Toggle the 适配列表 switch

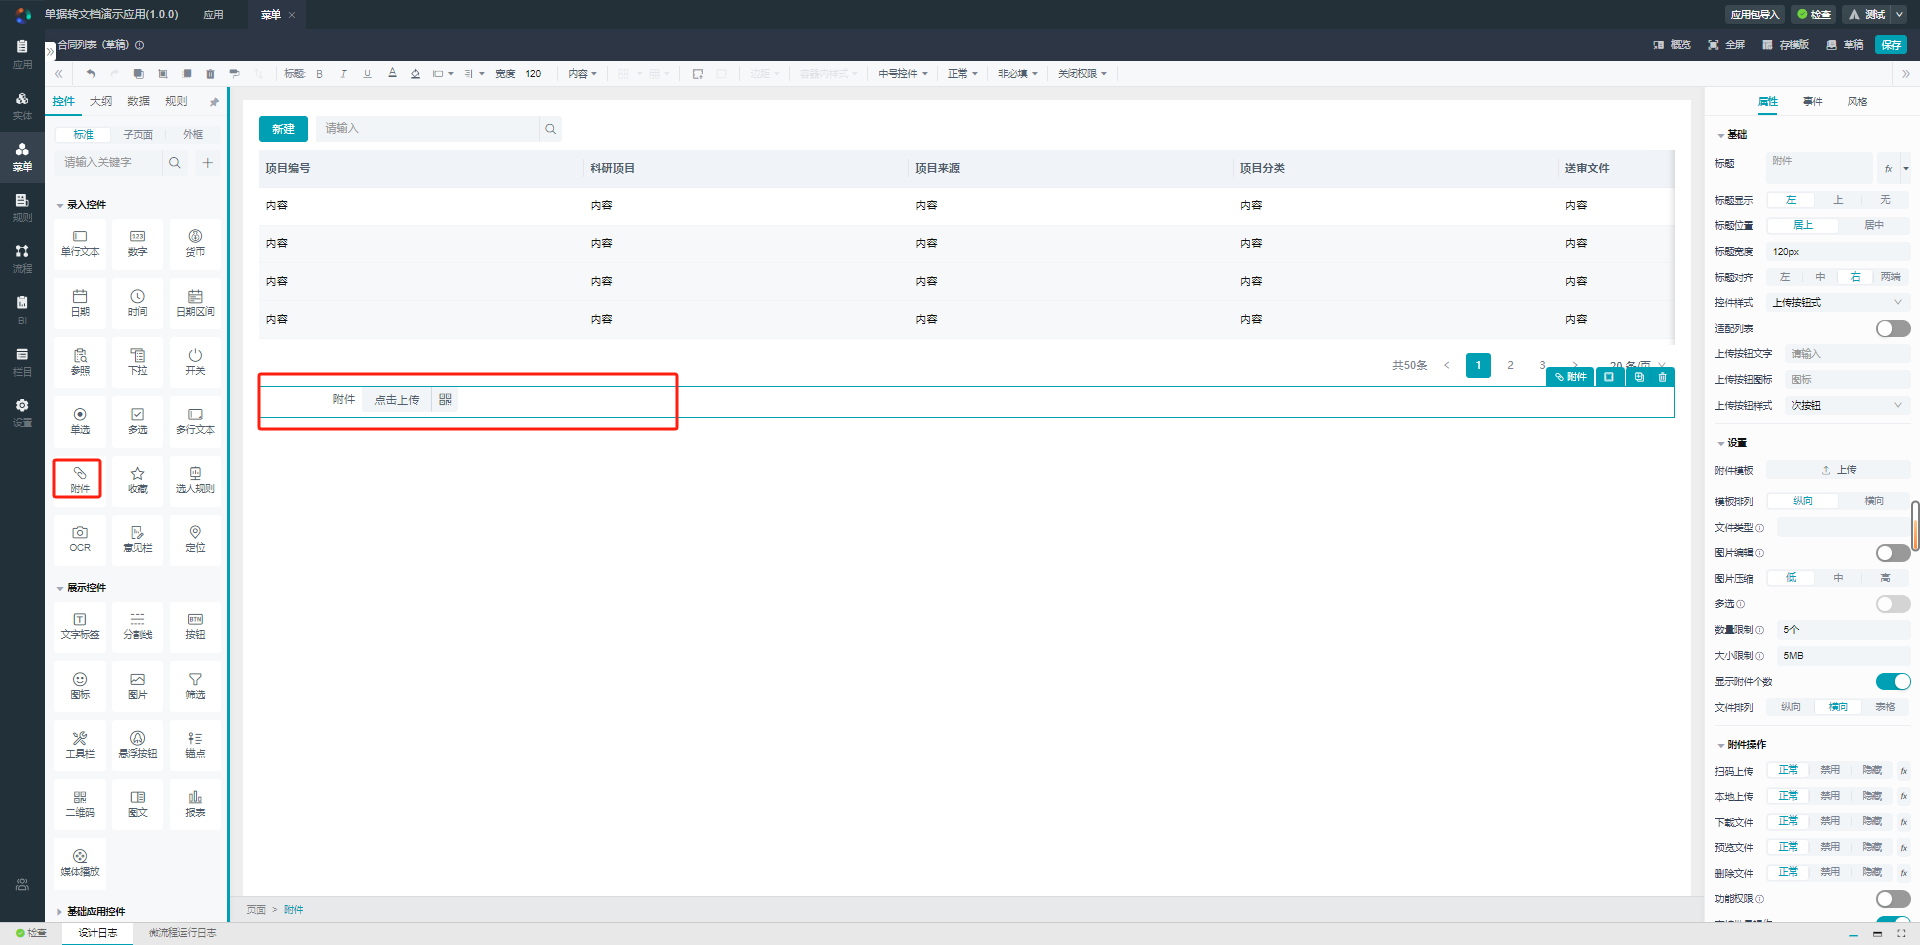click(x=1892, y=329)
